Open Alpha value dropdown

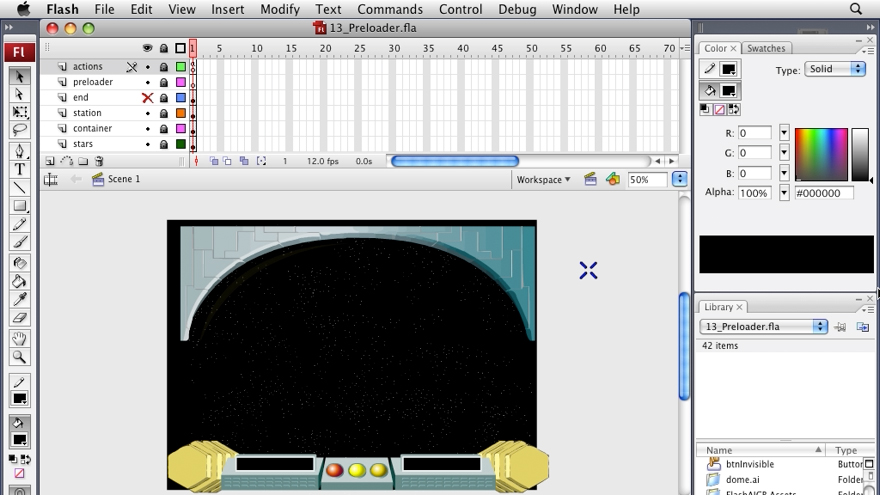click(x=784, y=193)
